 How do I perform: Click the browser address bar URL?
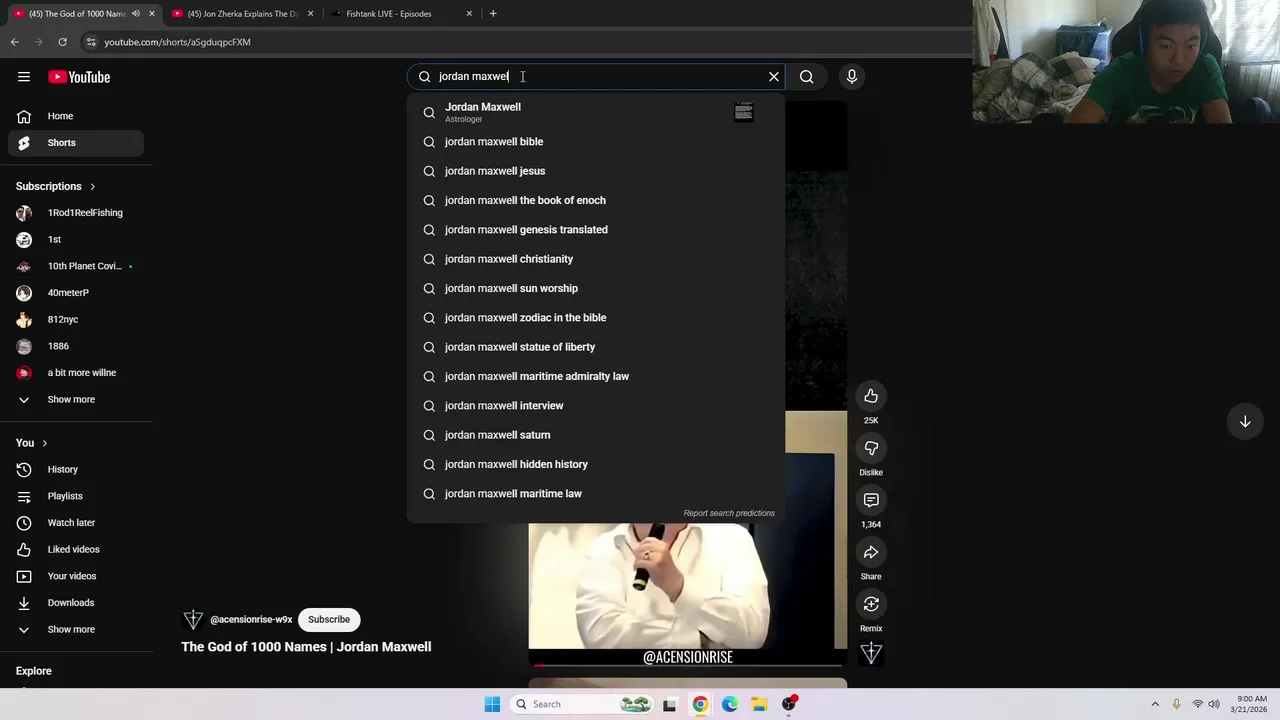[177, 42]
